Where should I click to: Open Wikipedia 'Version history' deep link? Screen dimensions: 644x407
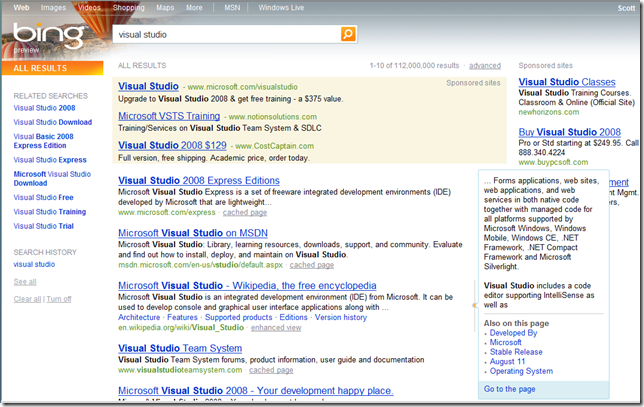[x=341, y=317]
